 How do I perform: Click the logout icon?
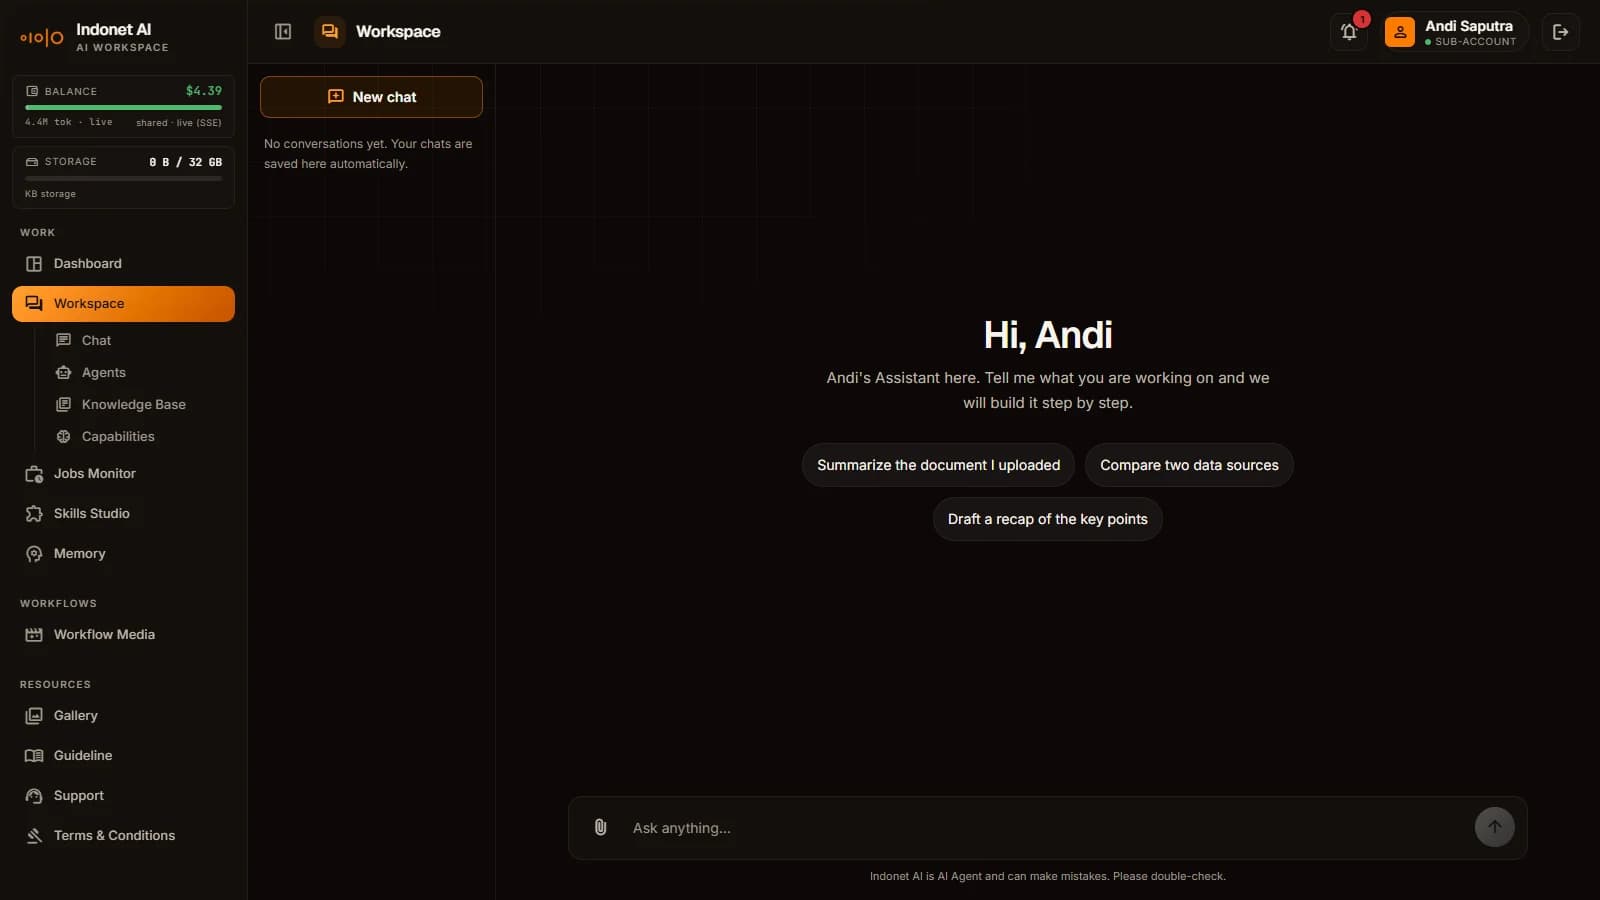point(1561,32)
